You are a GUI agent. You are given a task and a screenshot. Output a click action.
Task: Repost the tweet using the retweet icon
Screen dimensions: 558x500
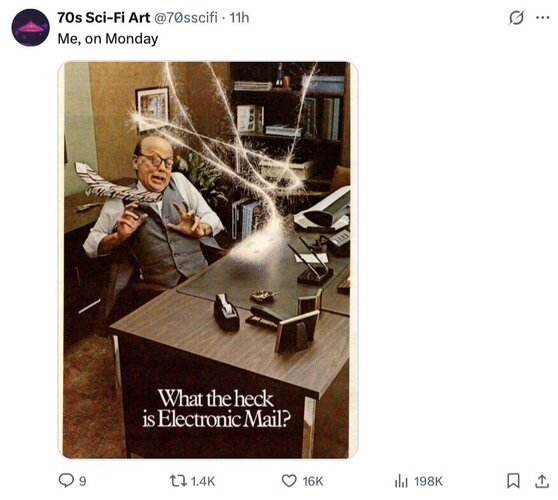click(x=178, y=481)
